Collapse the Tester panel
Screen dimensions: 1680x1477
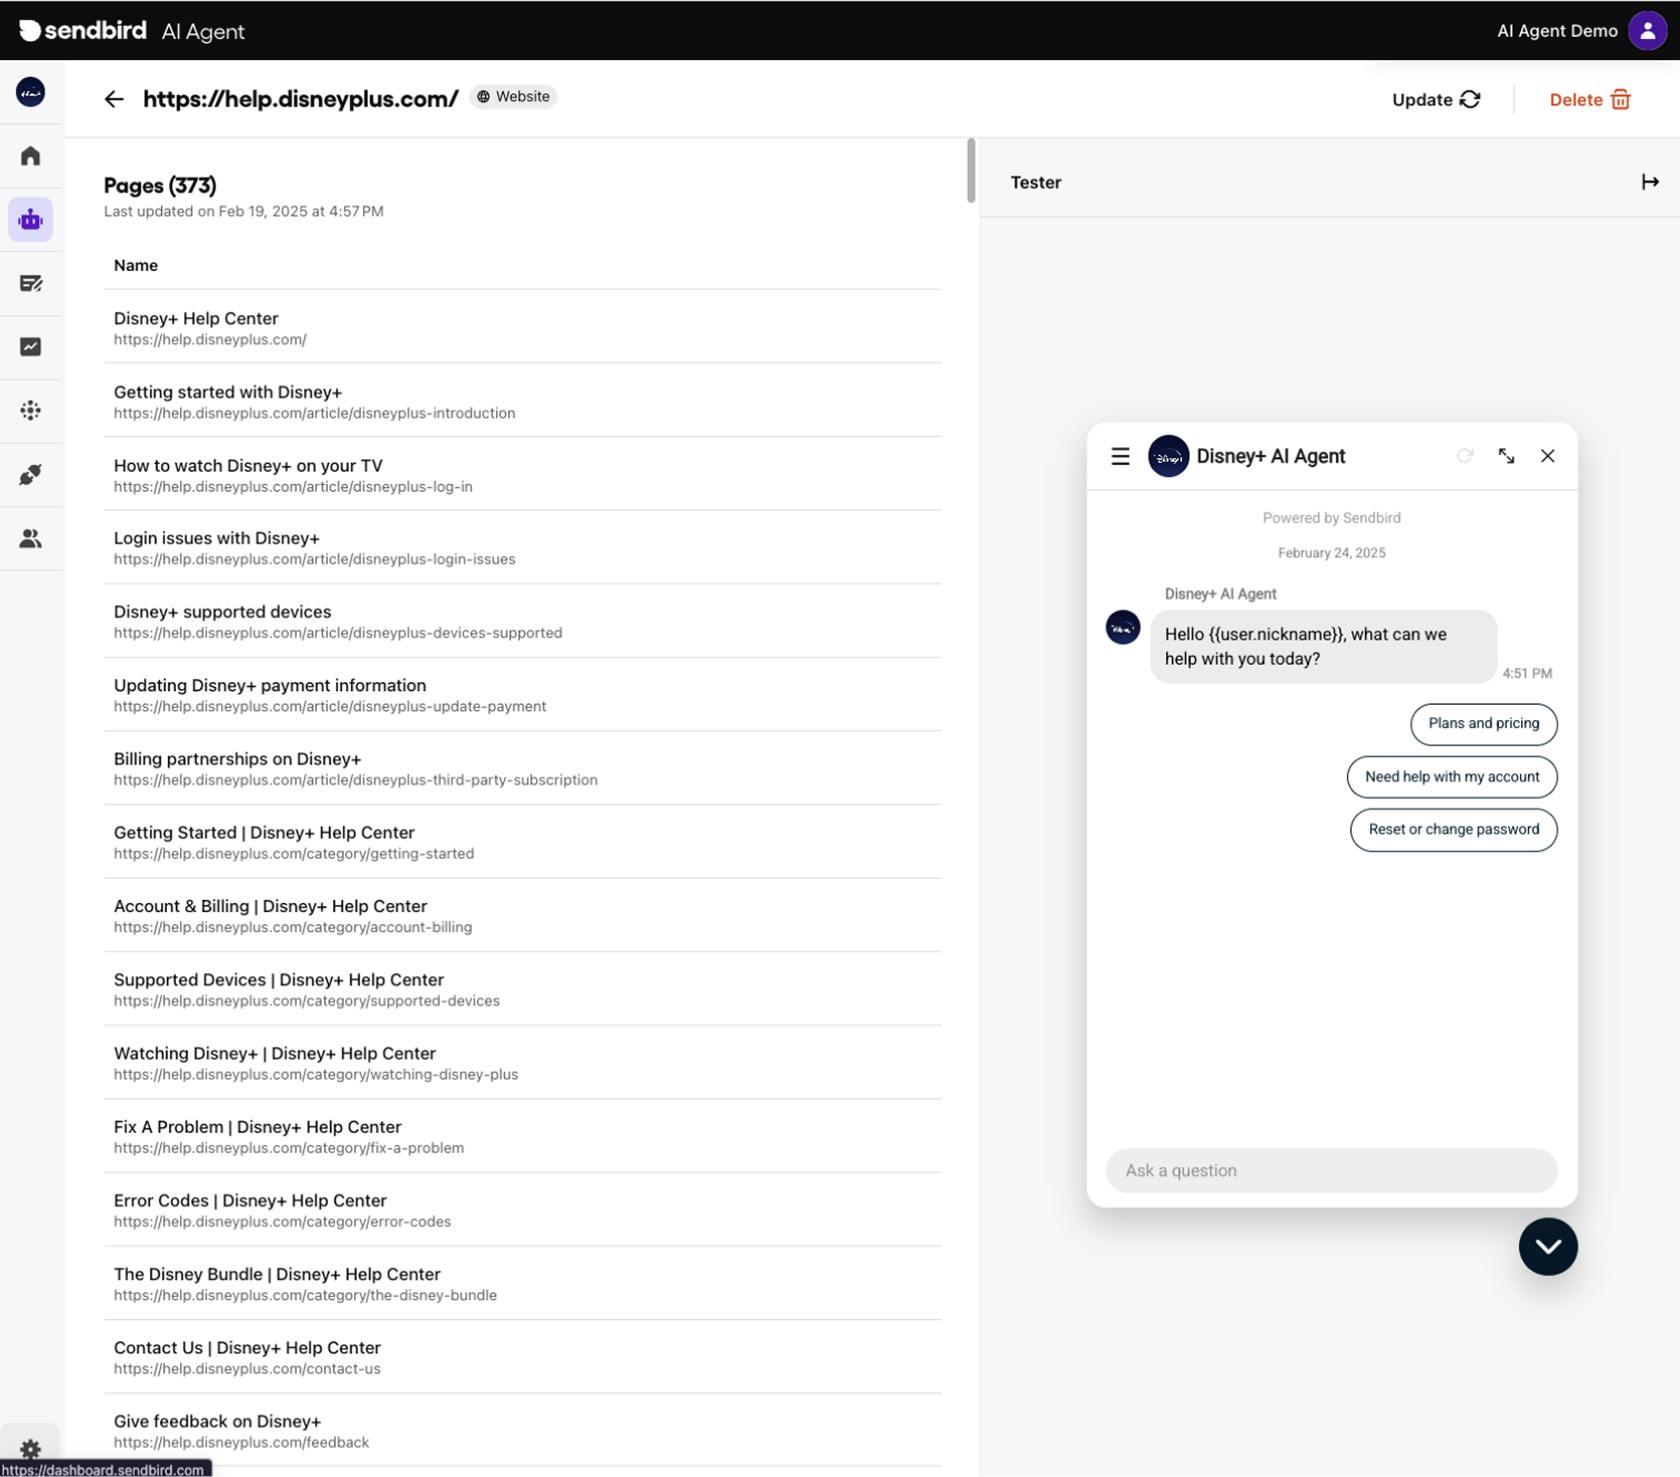(x=1649, y=182)
